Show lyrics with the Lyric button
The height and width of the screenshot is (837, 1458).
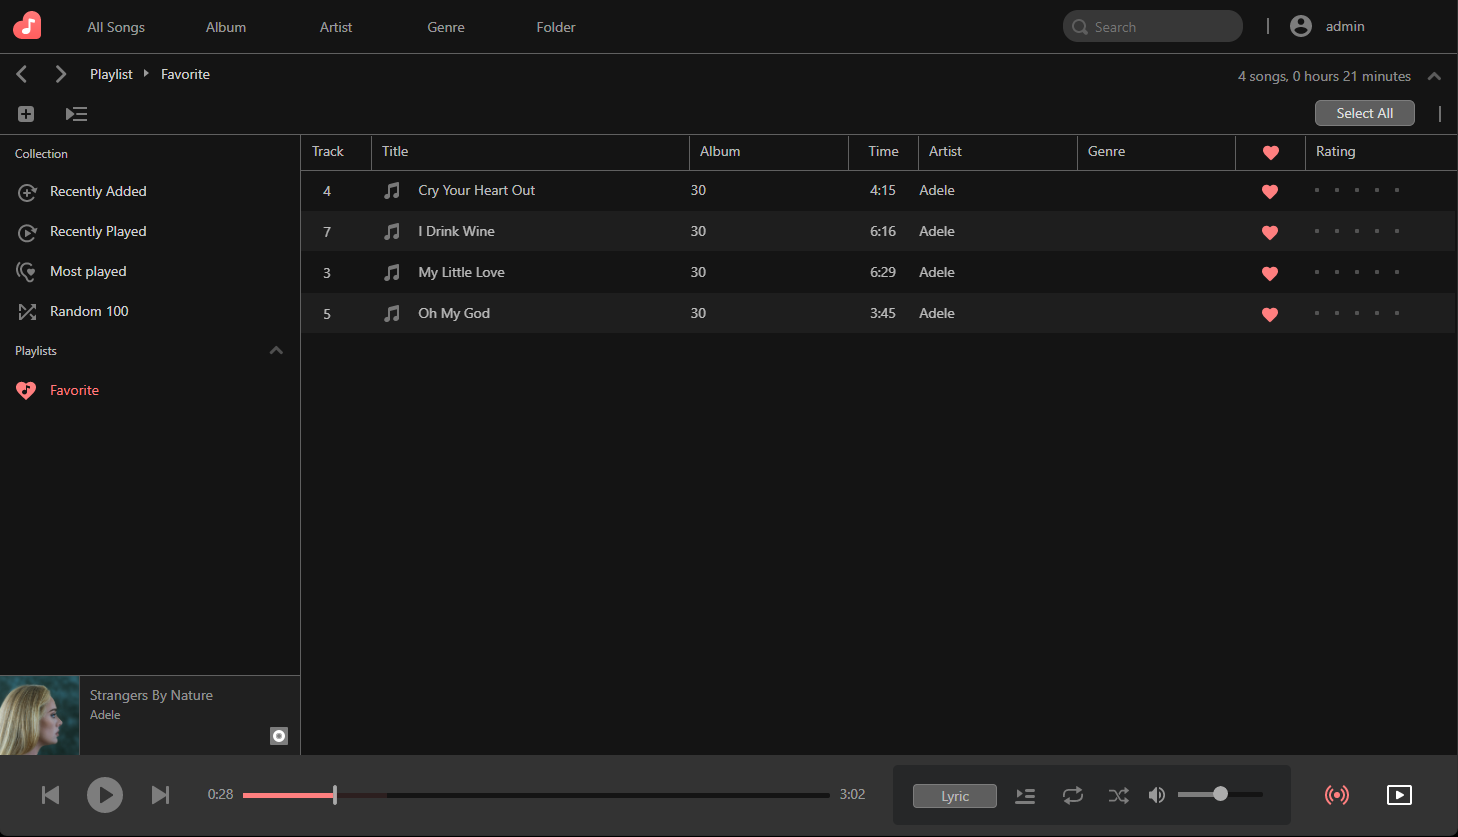pyautogui.click(x=955, y=796)
